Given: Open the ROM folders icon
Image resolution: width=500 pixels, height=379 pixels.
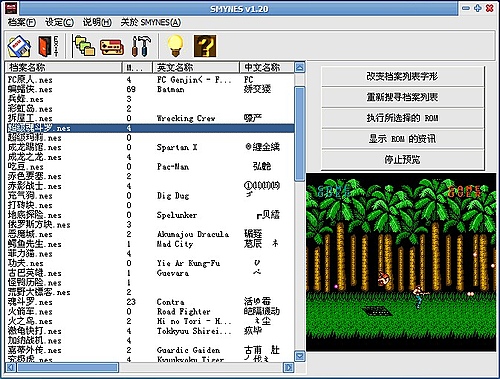Looking at the screenshot, I should coord(83,46).
